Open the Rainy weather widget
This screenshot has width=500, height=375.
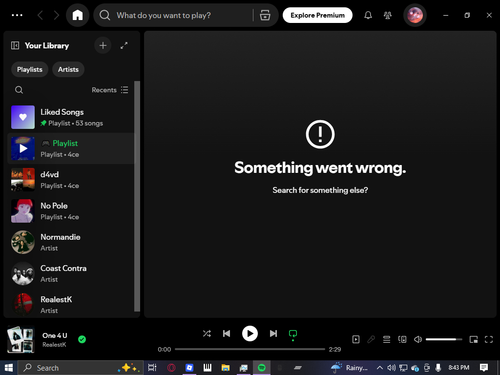[x=350, y=368]
